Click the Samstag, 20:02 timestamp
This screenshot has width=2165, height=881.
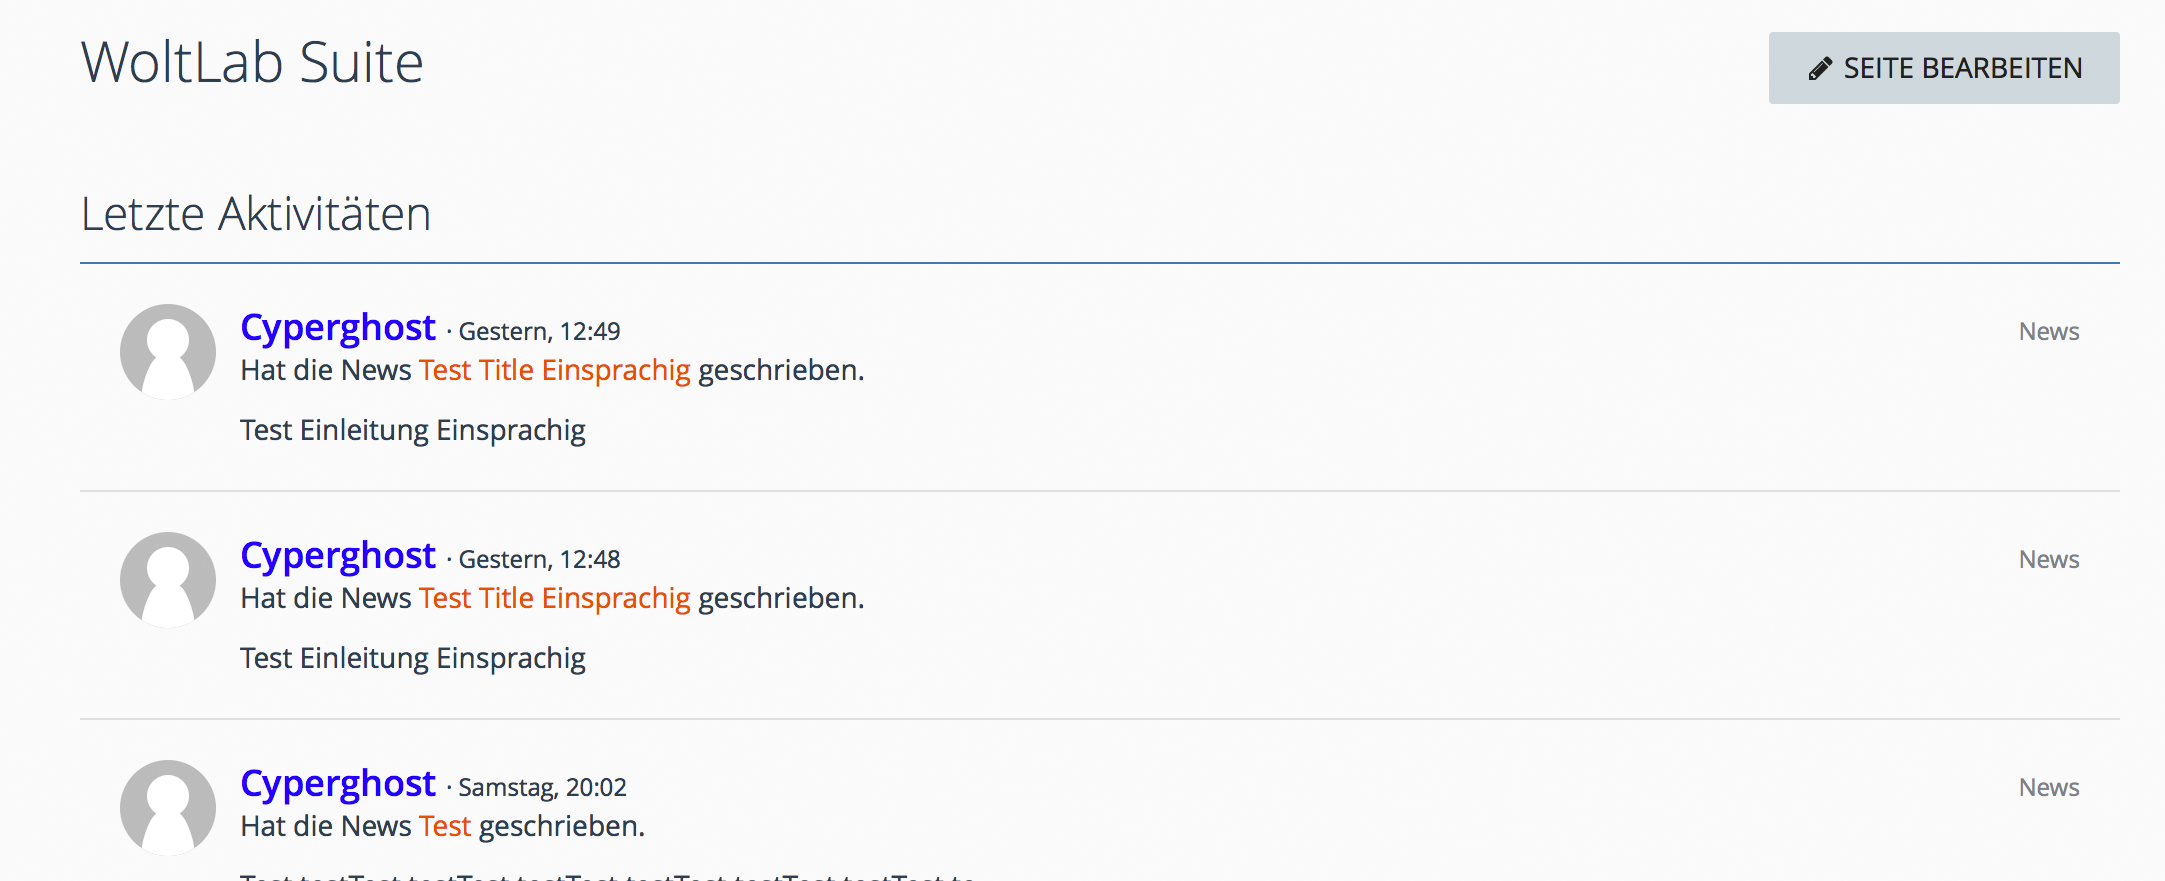(x=542, y=788)
